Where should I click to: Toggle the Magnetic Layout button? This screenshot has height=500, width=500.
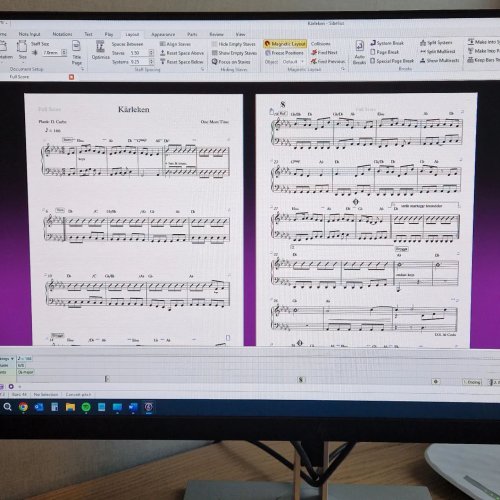(285, 44)
